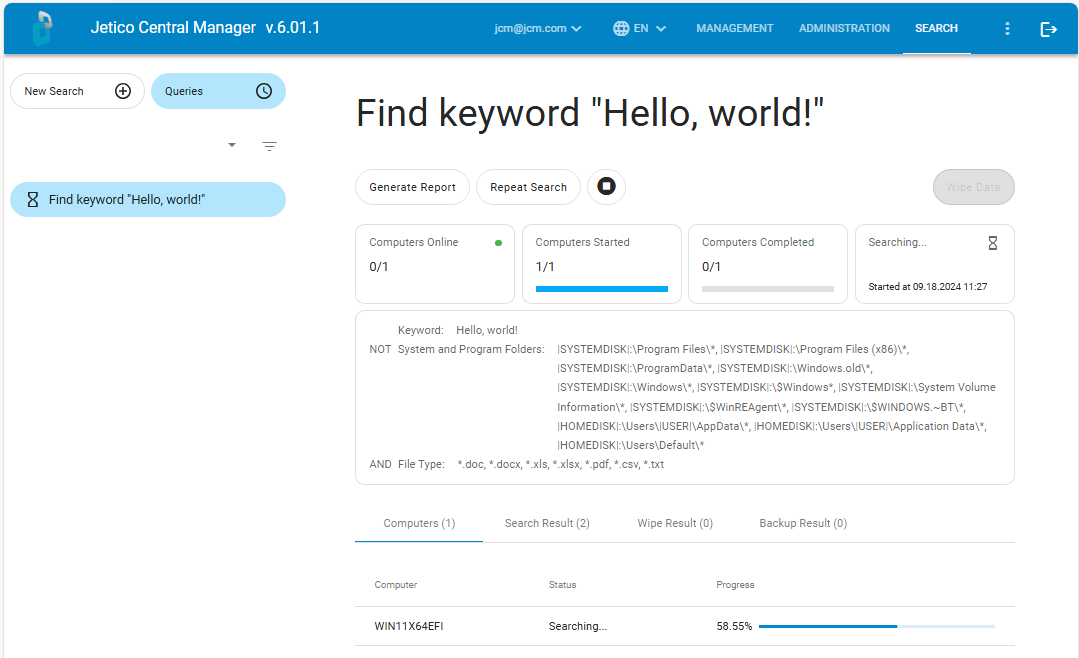Click the Keyword value Hello, world!

coord(487,330)
